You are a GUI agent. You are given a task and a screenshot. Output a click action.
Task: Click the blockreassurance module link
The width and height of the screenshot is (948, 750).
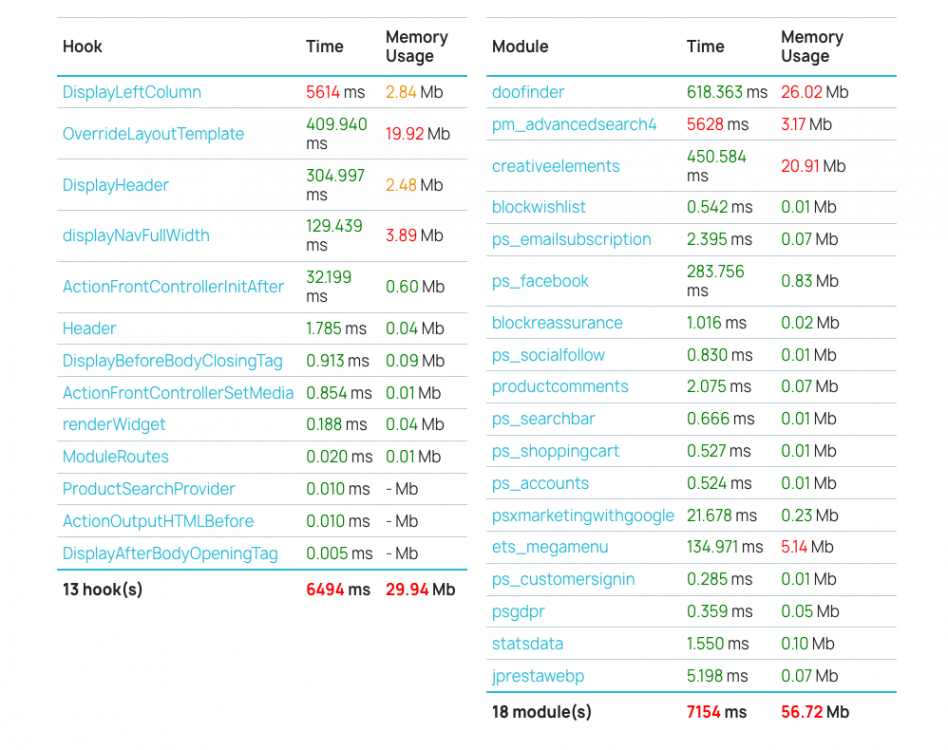point(557,323)
